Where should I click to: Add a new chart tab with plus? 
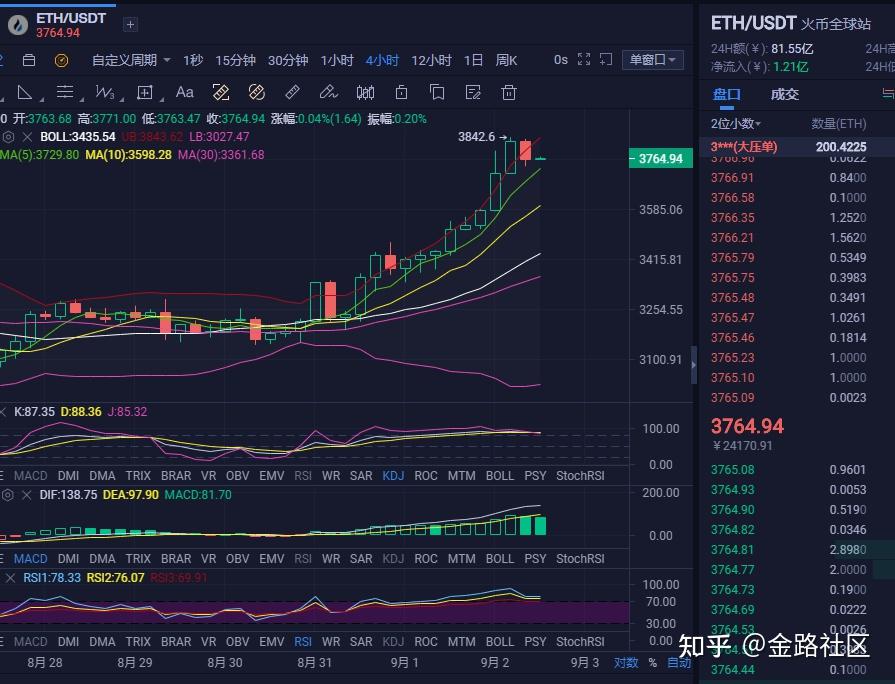click(x=130, y=25)
